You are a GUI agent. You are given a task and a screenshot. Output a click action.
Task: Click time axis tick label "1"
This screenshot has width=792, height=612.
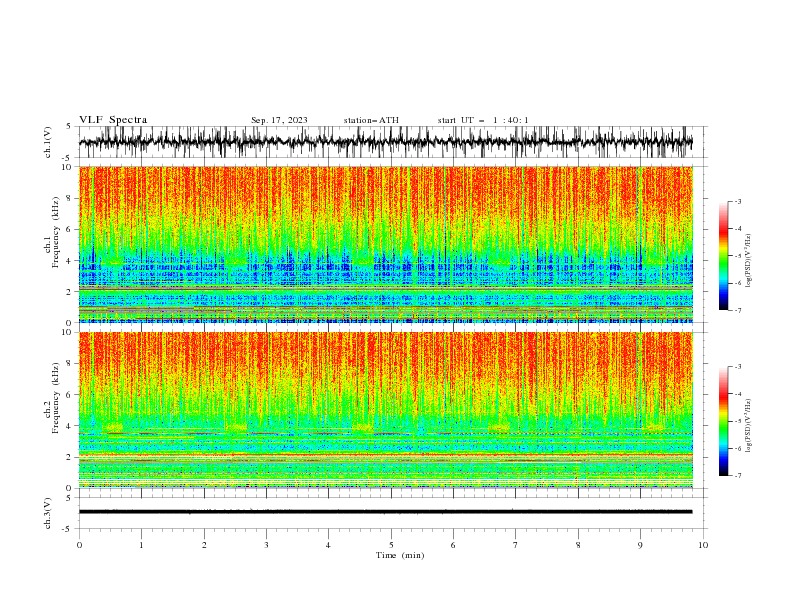[x=141, y=545]
